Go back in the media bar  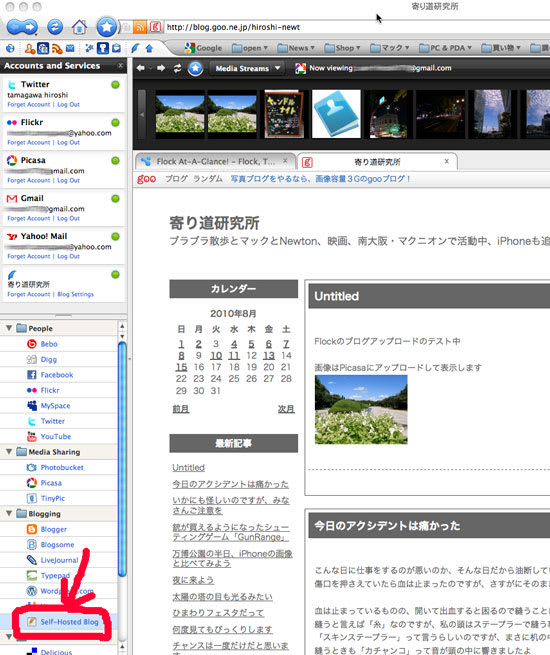tap(141, 68)
